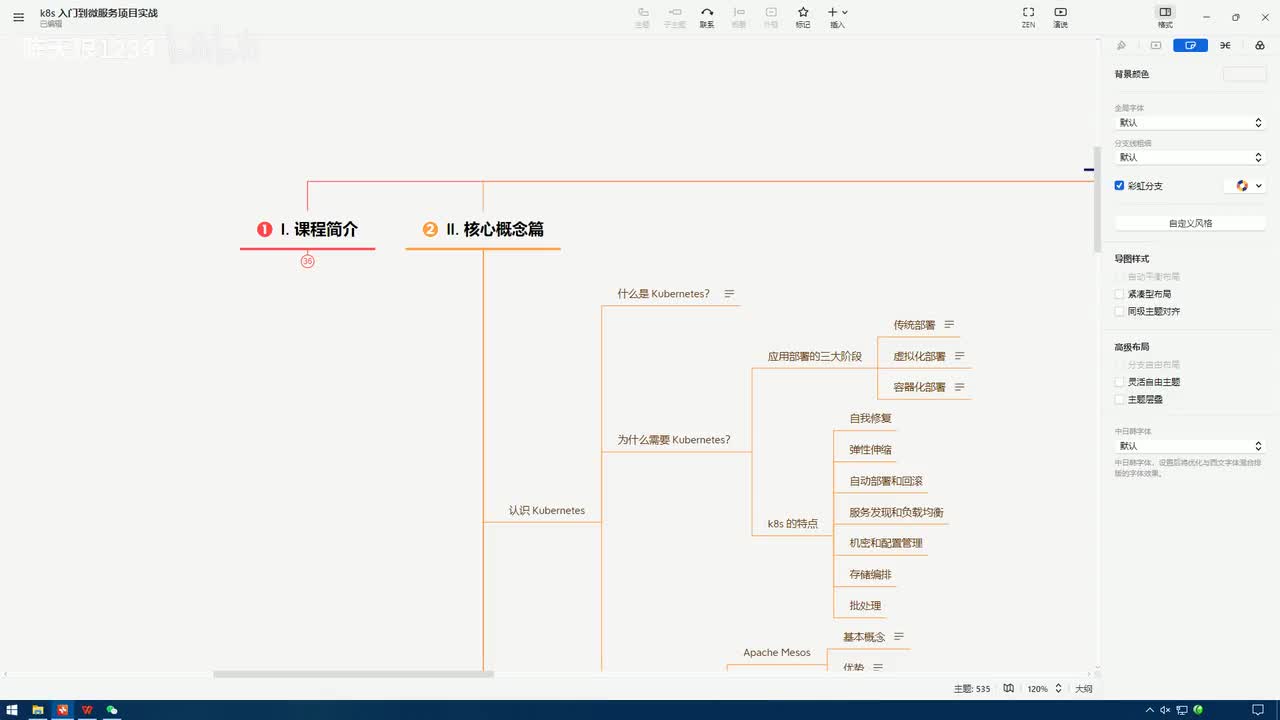Open the hamburger menu
Viewport: 1280px width, 720px height.
pyautogui.click(x=18, y=17)
